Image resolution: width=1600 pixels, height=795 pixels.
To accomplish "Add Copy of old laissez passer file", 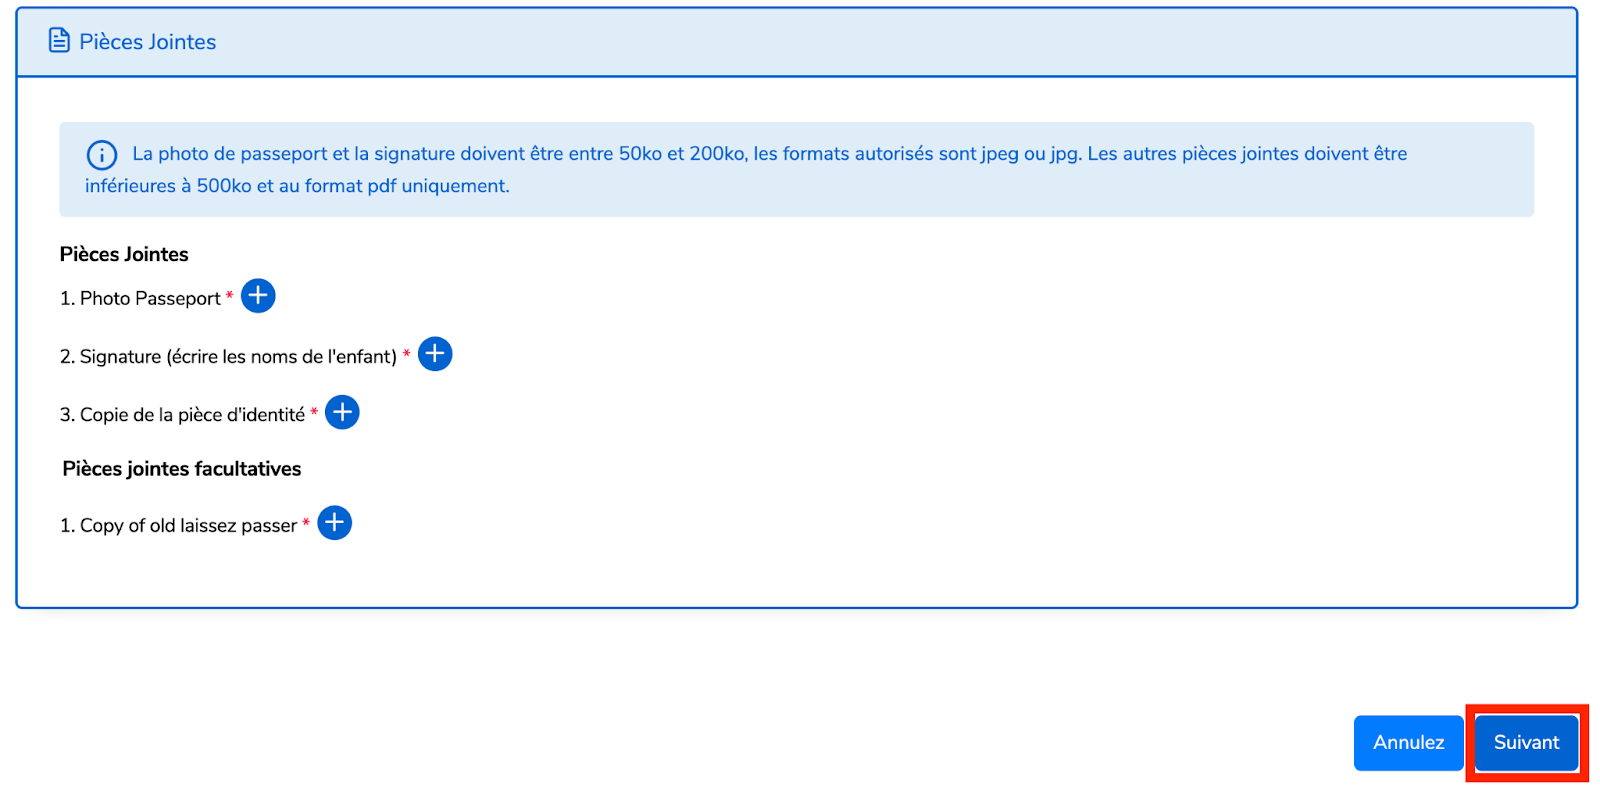I will (x=335, y=523).
